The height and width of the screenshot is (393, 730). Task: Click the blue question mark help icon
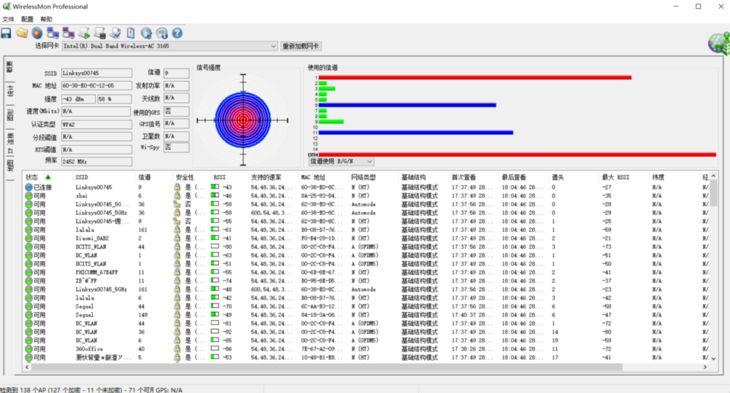(x=177, y=33)
